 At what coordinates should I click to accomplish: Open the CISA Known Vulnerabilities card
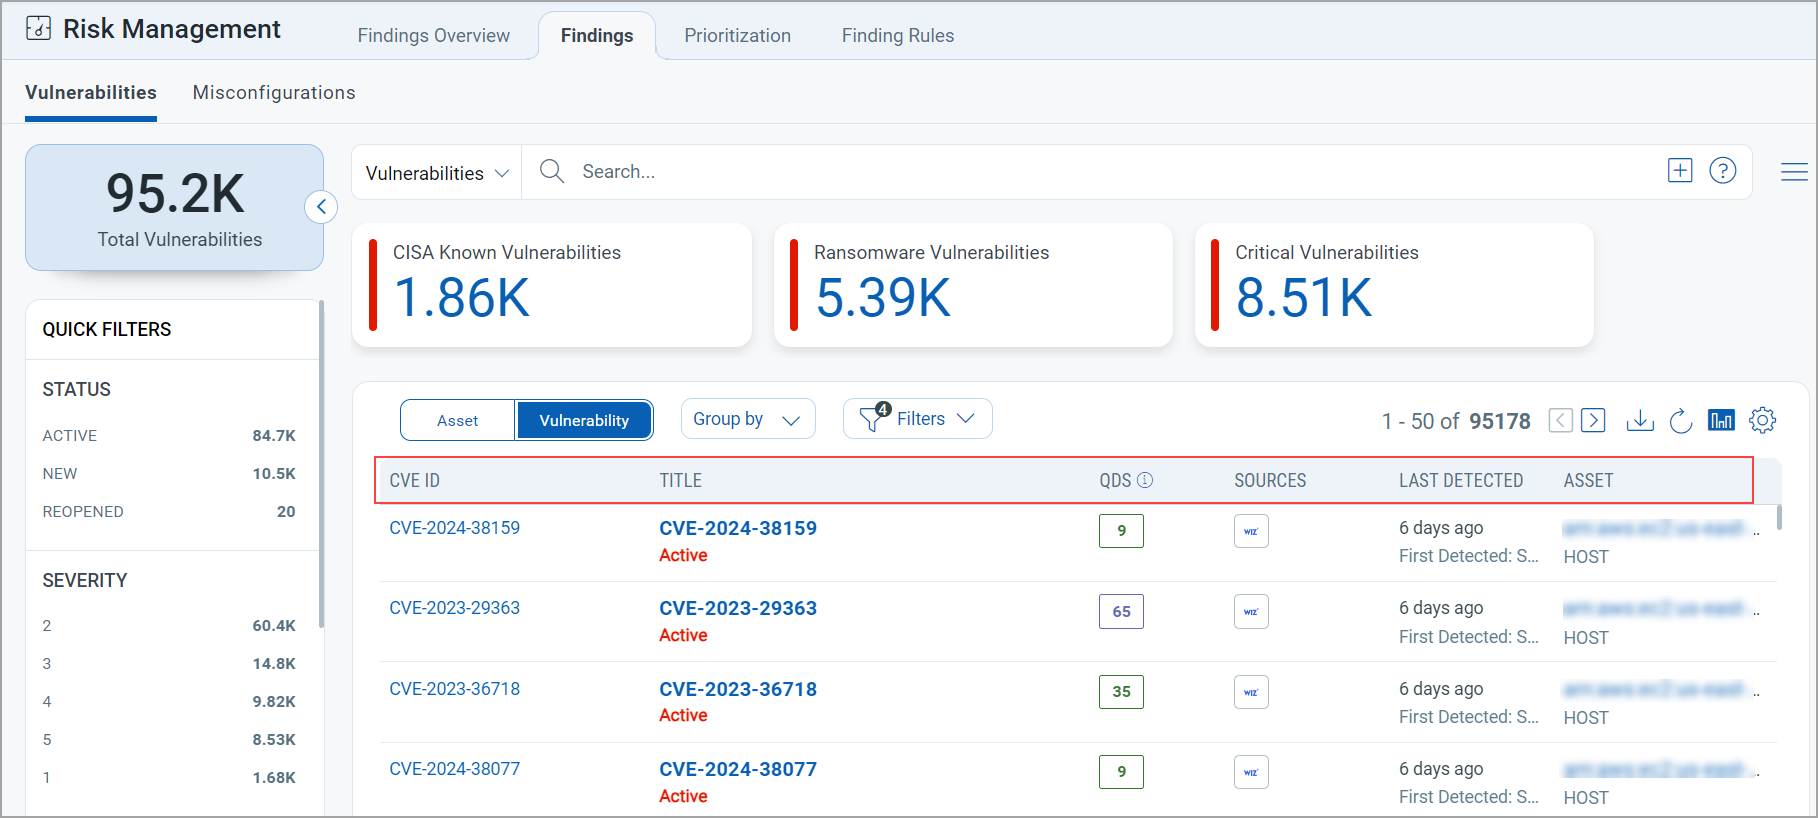coord(552,285)
